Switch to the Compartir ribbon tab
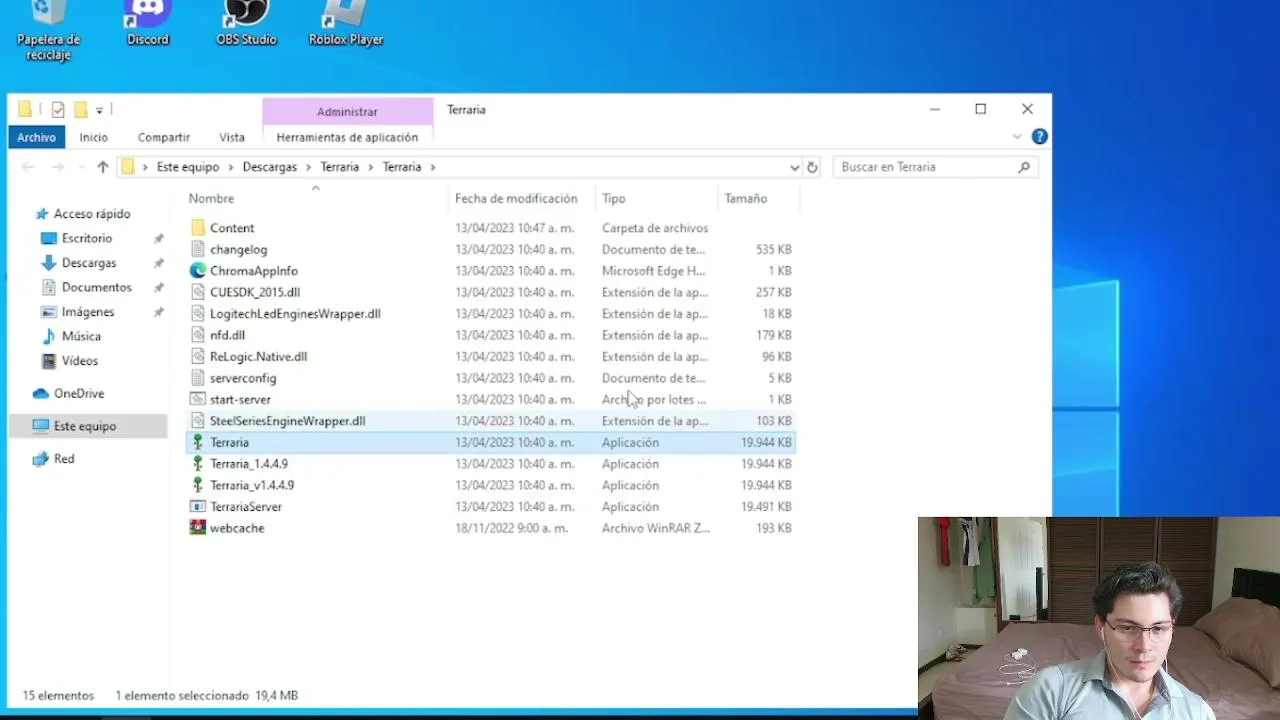 pyautogui.click(x=164, y=137)
